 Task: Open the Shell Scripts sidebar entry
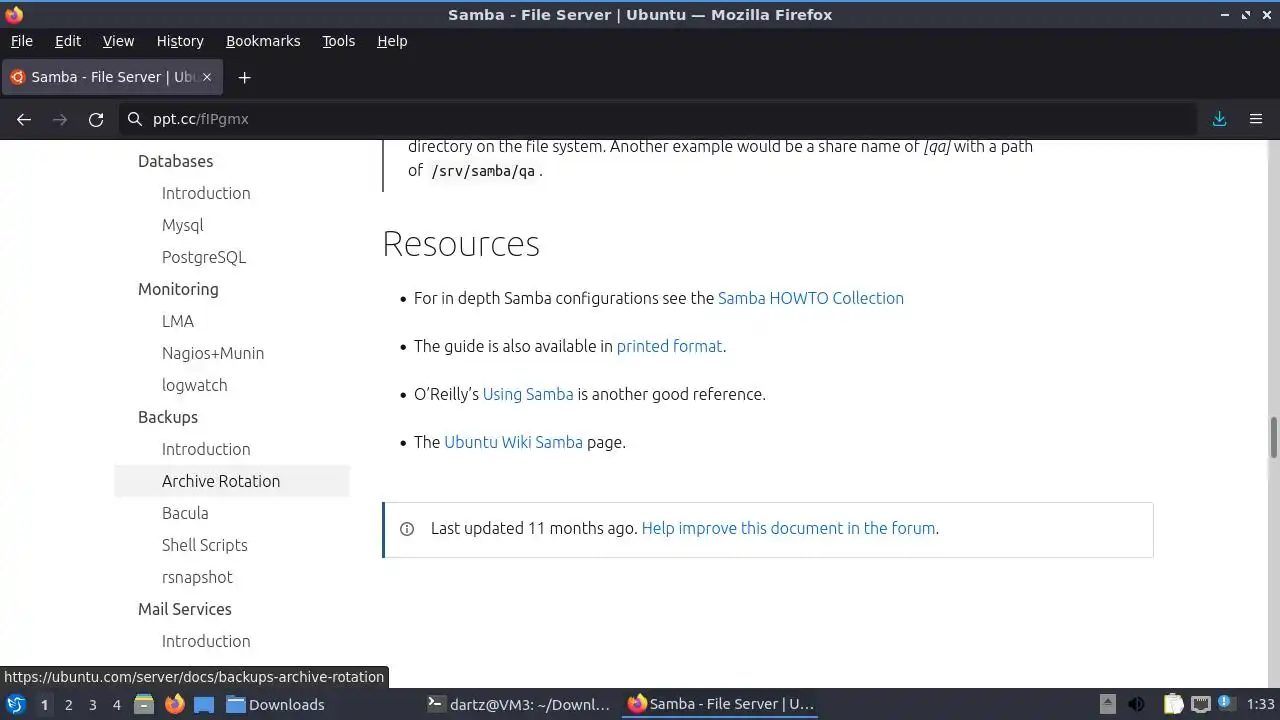tap(204, 545)
